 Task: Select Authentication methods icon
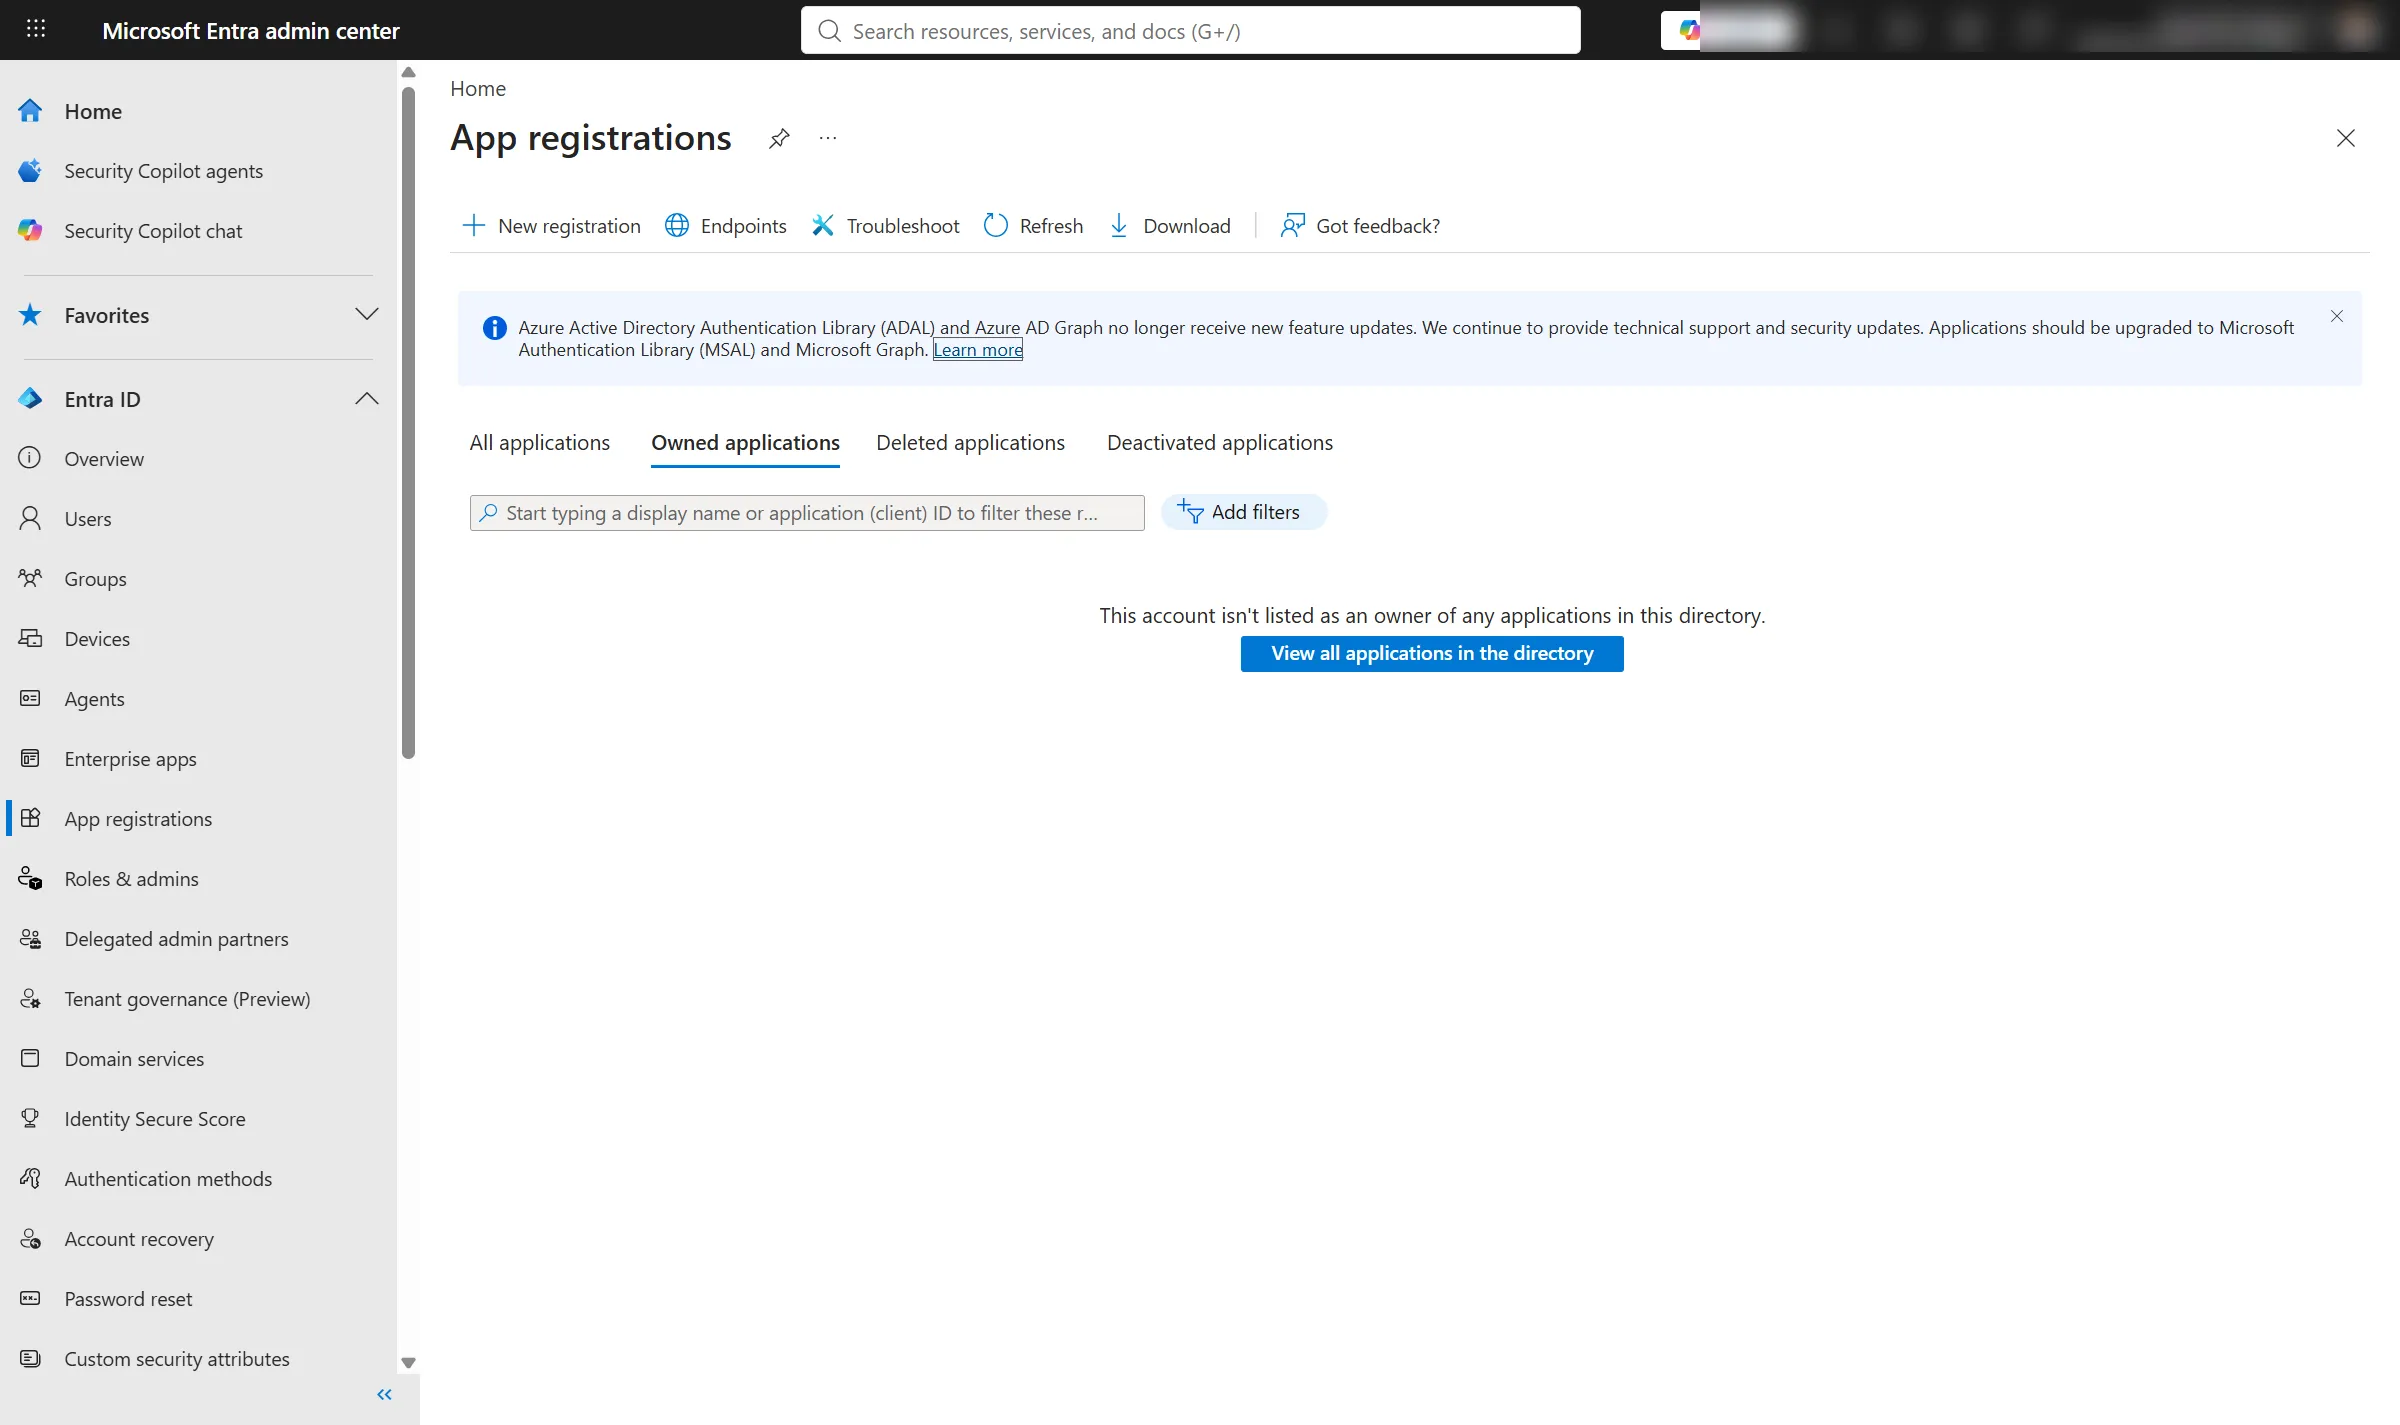click(30, 1178)
